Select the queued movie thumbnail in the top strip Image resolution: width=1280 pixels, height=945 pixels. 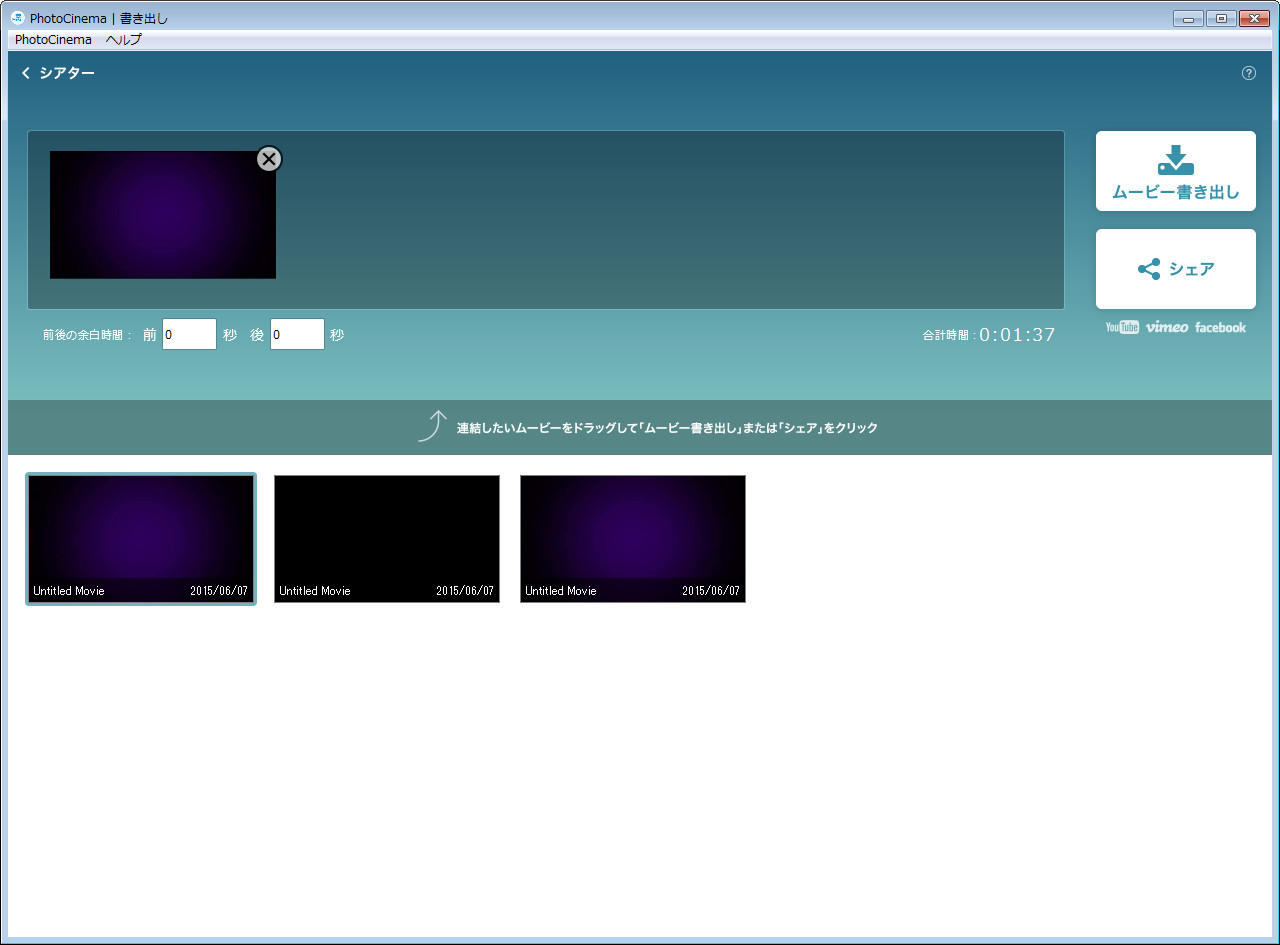tap(163, 215)
